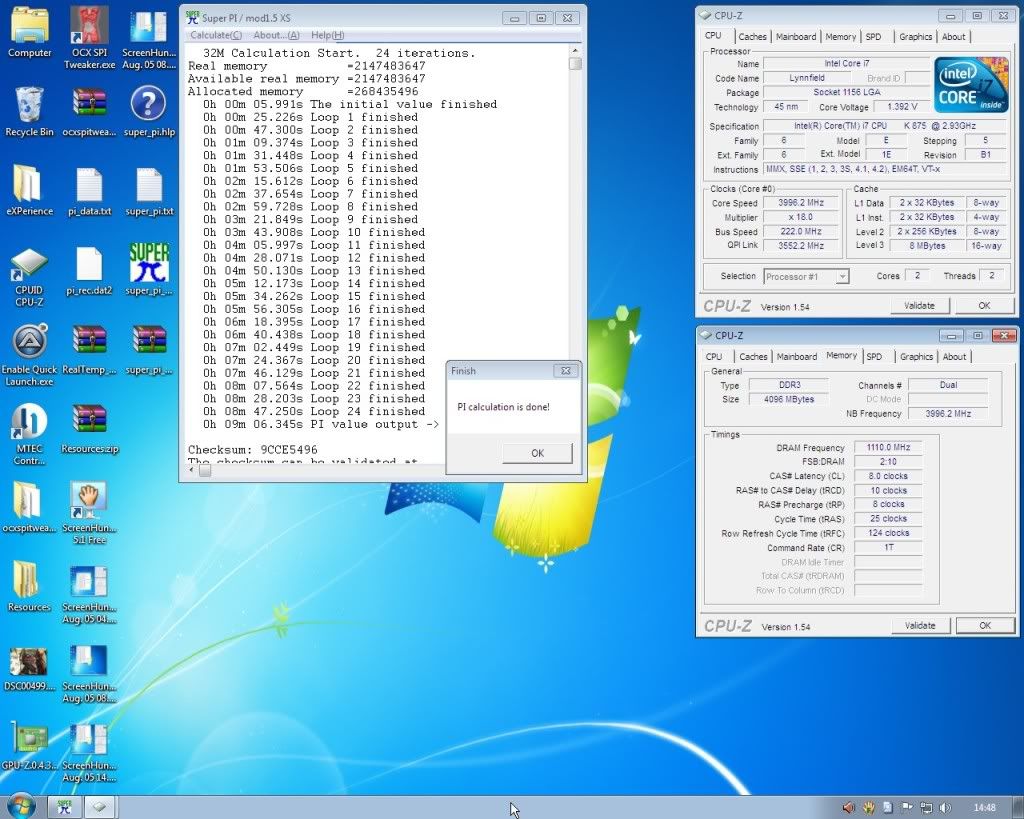This screenshot has height=819, width=1024.
Task: Click OK in the Finish dialog
Action: 537,453
